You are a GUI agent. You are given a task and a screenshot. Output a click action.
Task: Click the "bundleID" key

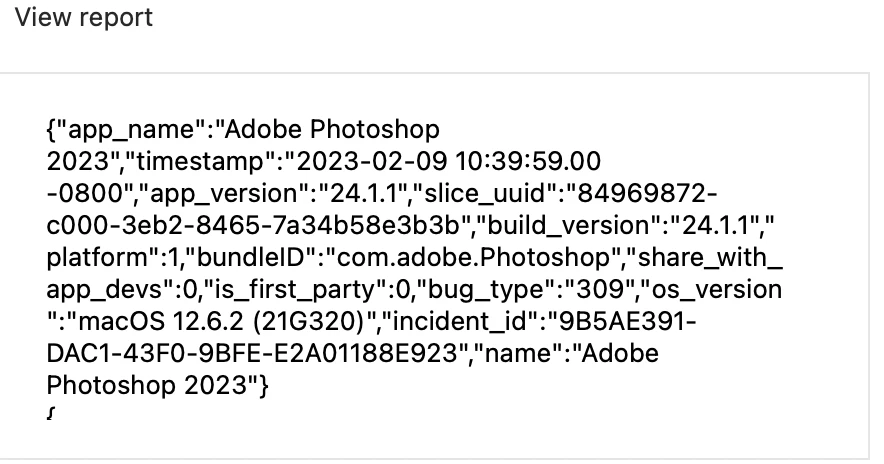pos(252,258)
